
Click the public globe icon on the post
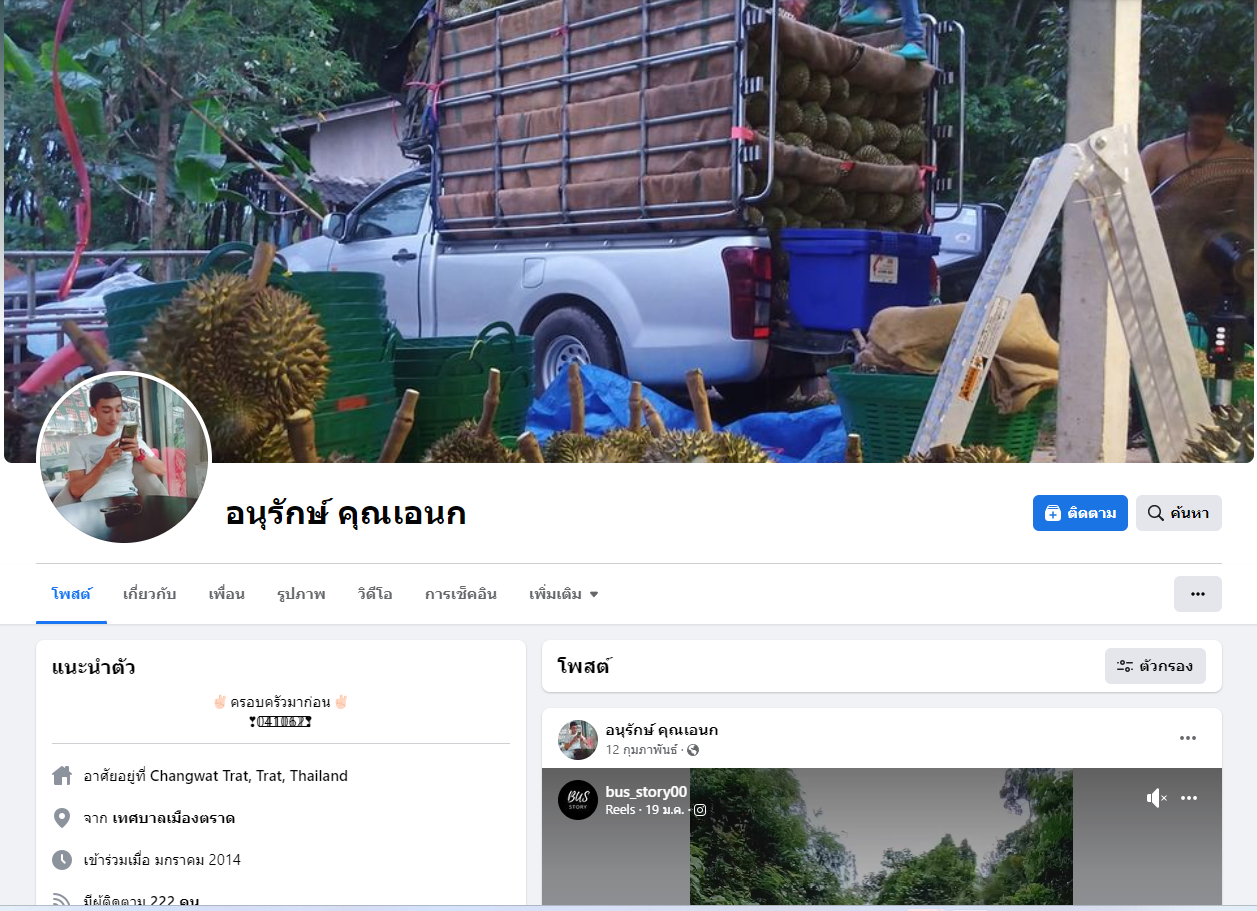(x=693, y=750)
